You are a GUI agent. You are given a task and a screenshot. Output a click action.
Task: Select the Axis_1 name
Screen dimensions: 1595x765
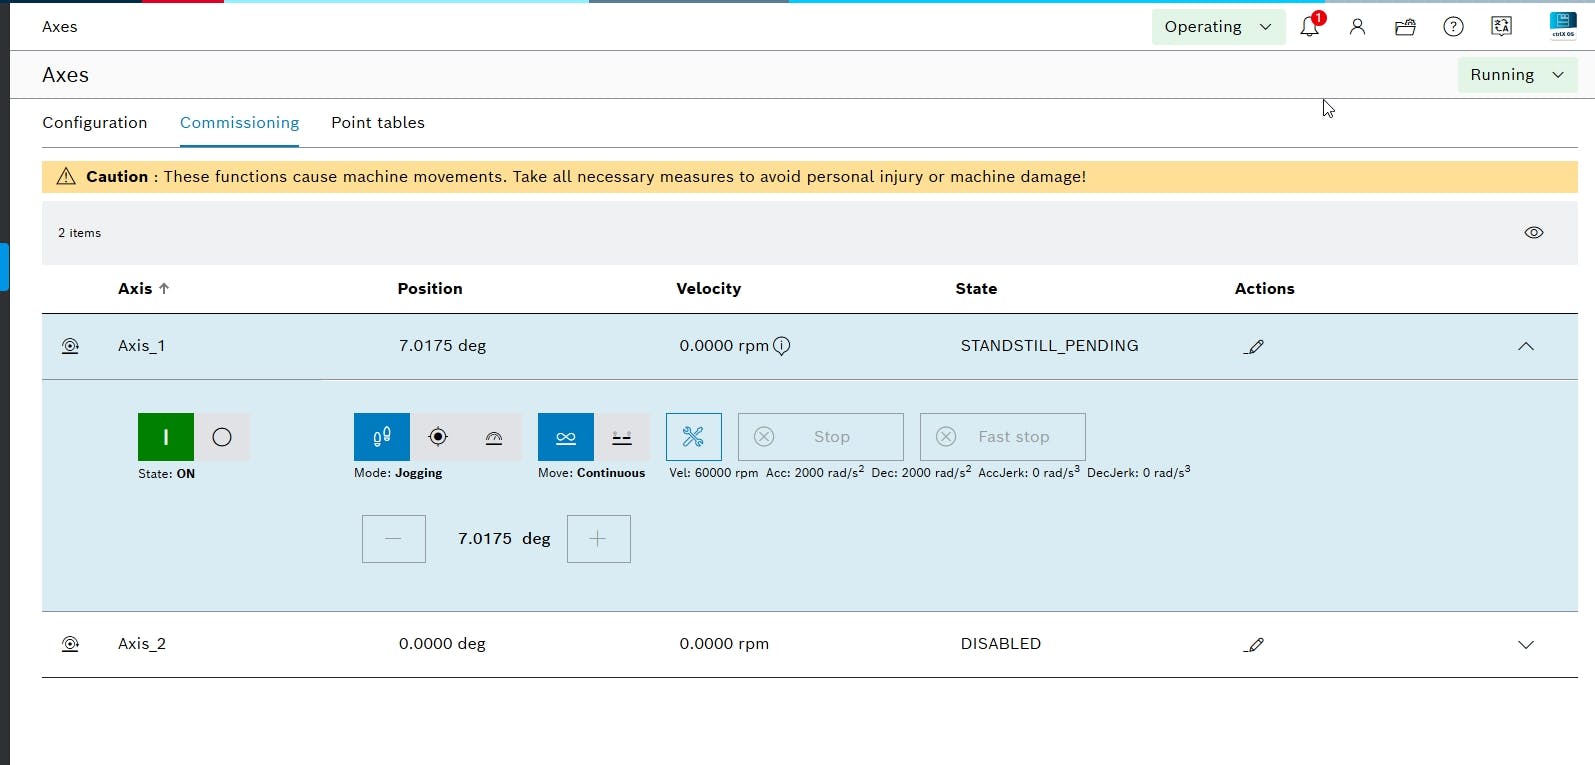point(142,346)
